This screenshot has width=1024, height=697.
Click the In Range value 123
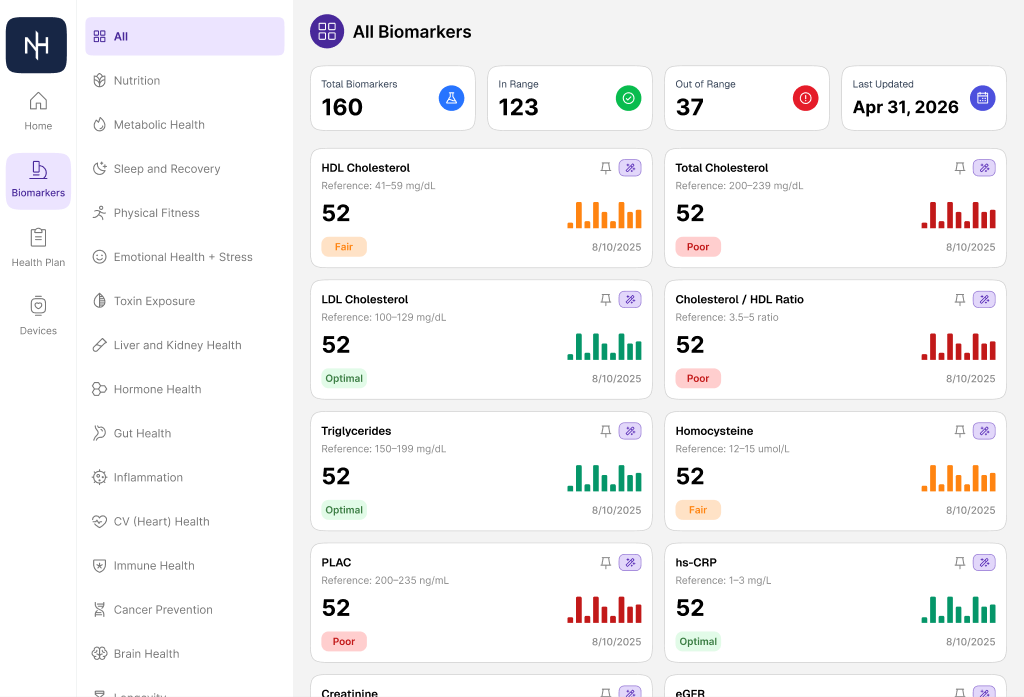coord(519,107)
